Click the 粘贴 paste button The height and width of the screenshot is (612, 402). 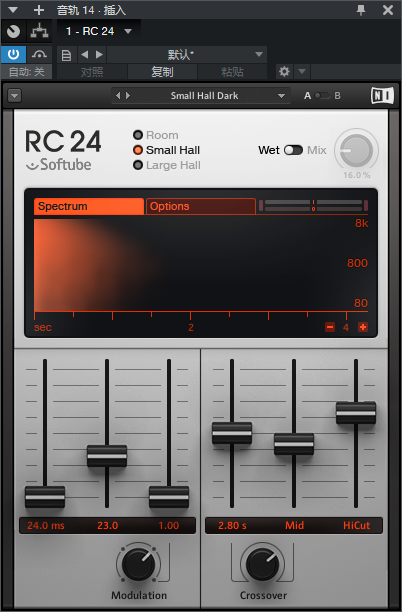pyautogui.click(x=232, y=72)
